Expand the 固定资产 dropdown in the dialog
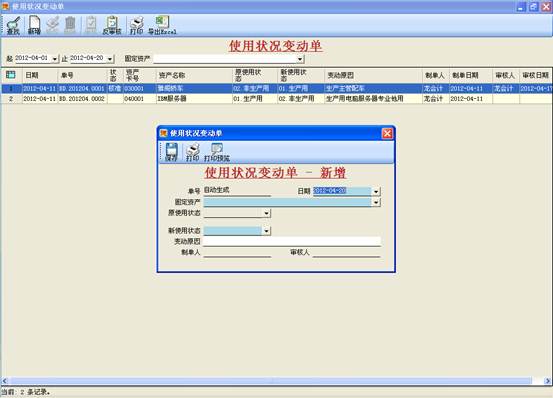The width and height of the screenshot is (553, 398). click(376, 202)
